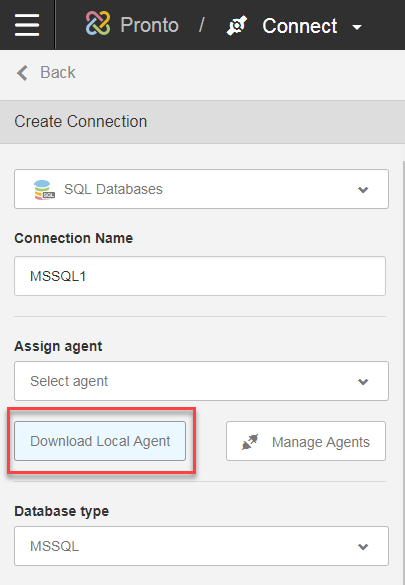Open the hamburger navigation menu
The image size is (405, 585).
pyautogui.click(x=27, y=25)
